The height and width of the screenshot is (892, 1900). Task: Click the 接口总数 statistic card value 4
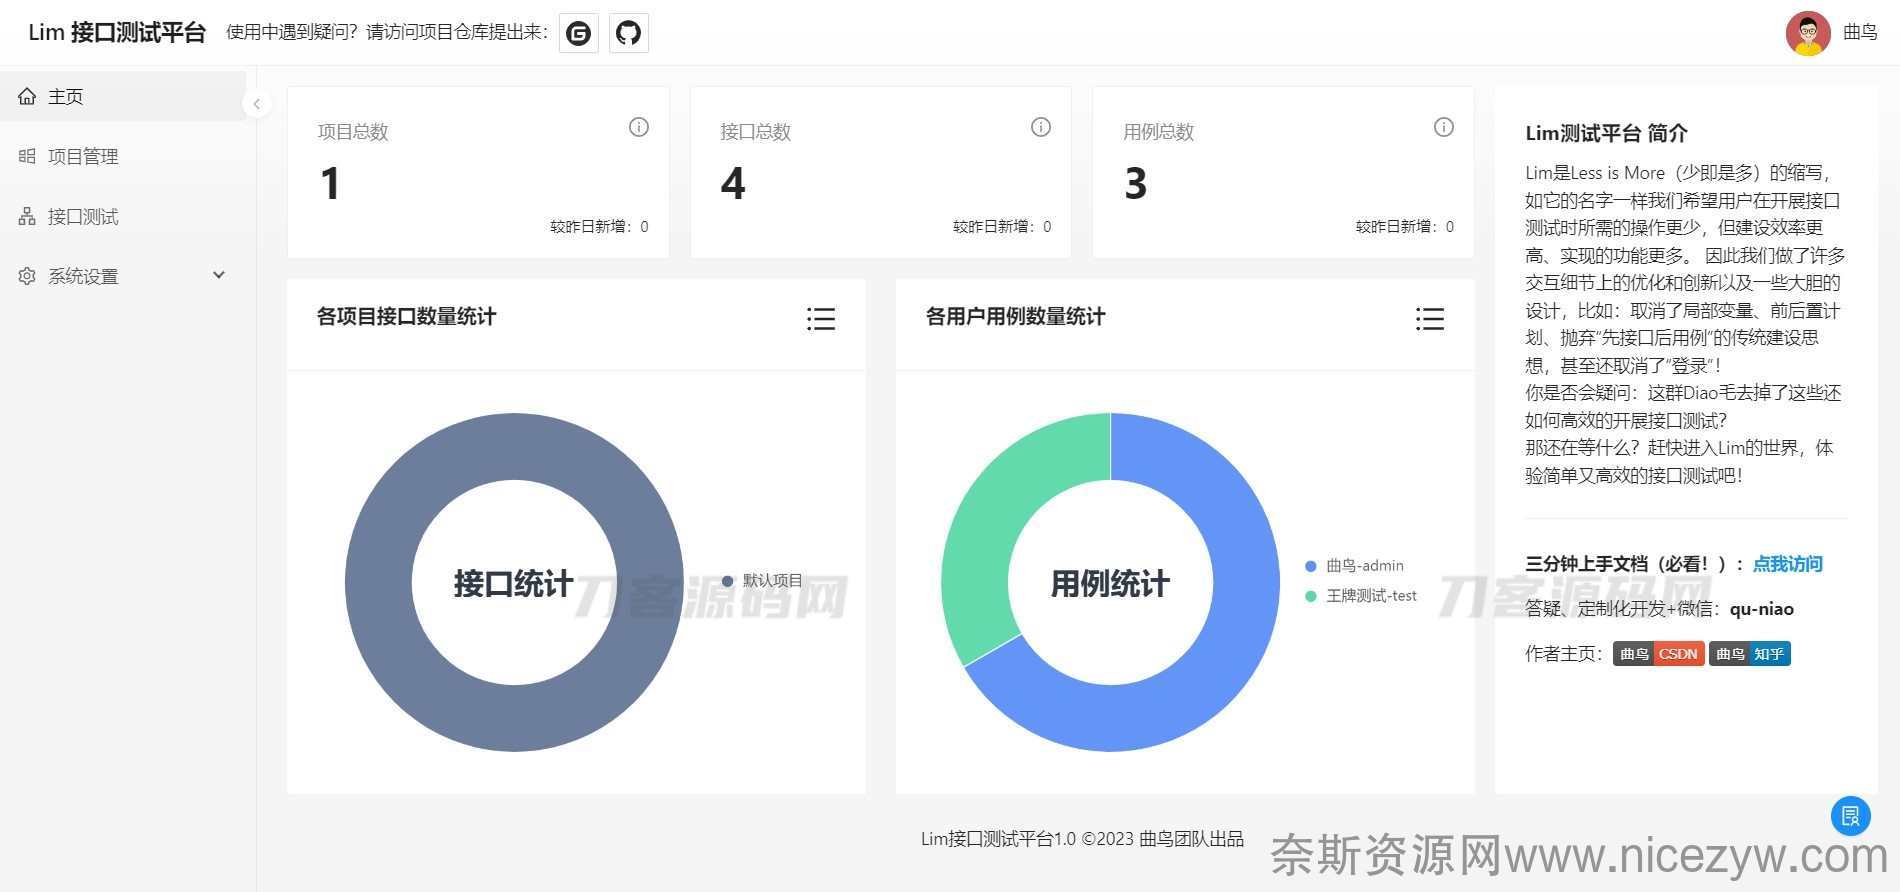coord(733,184)
